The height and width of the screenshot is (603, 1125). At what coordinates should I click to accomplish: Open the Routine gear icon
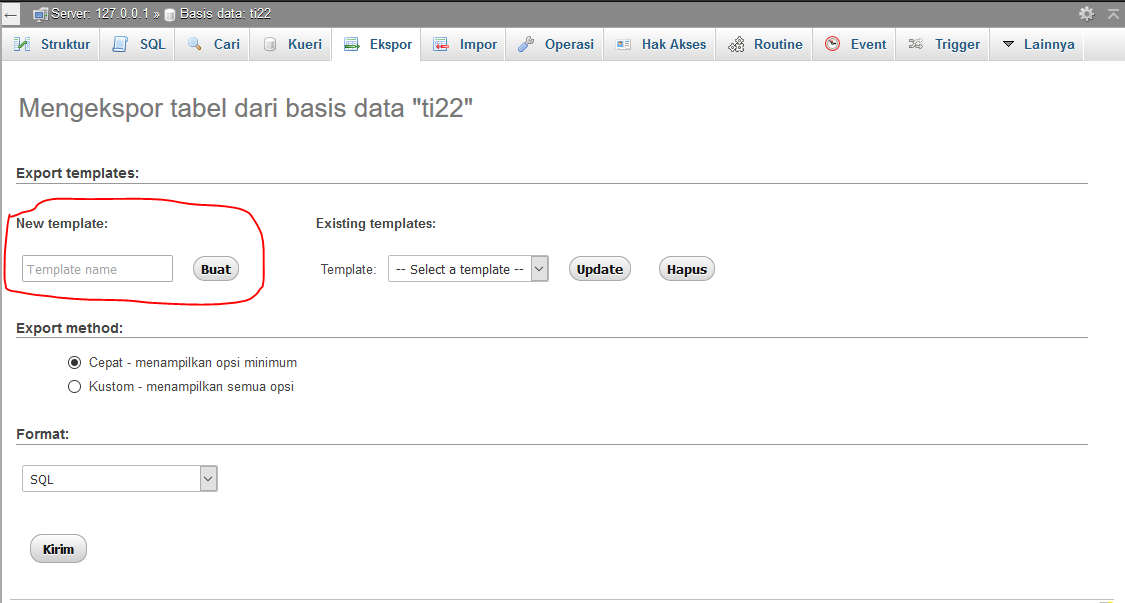click(737, 44)
